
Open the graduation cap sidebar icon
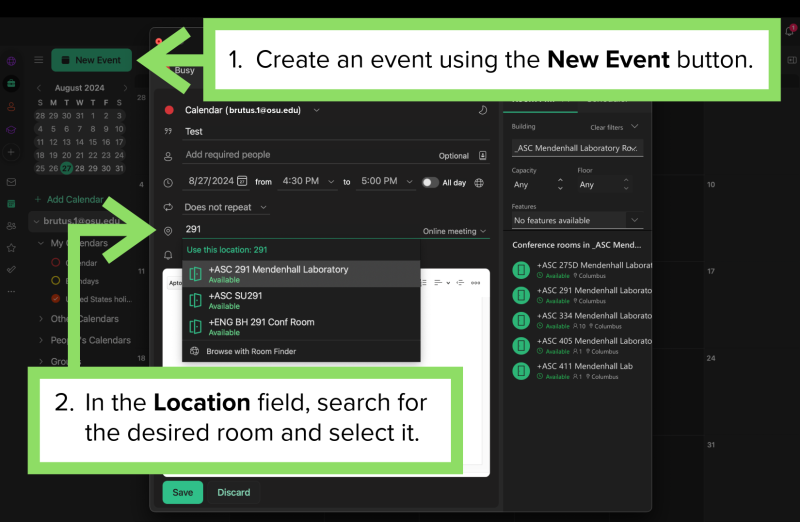coord(11,130)
